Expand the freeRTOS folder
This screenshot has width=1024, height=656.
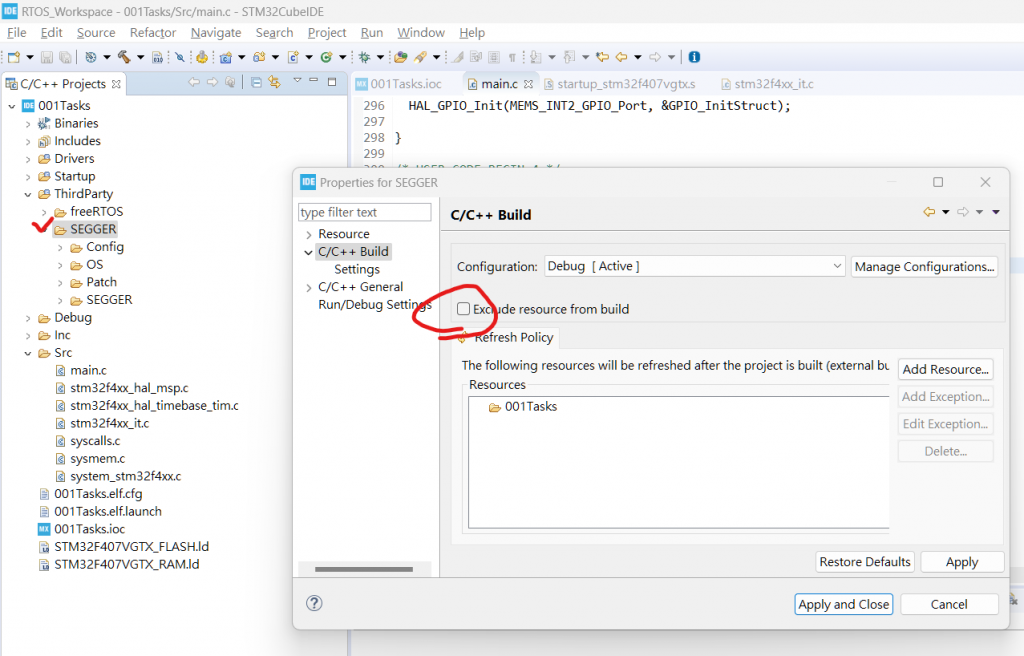(44, 212)
